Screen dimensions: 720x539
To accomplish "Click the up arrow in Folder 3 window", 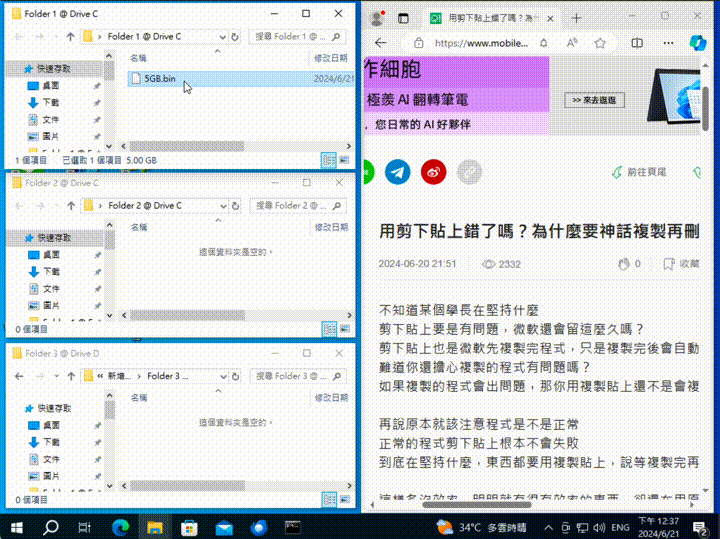I will [71, 376].
